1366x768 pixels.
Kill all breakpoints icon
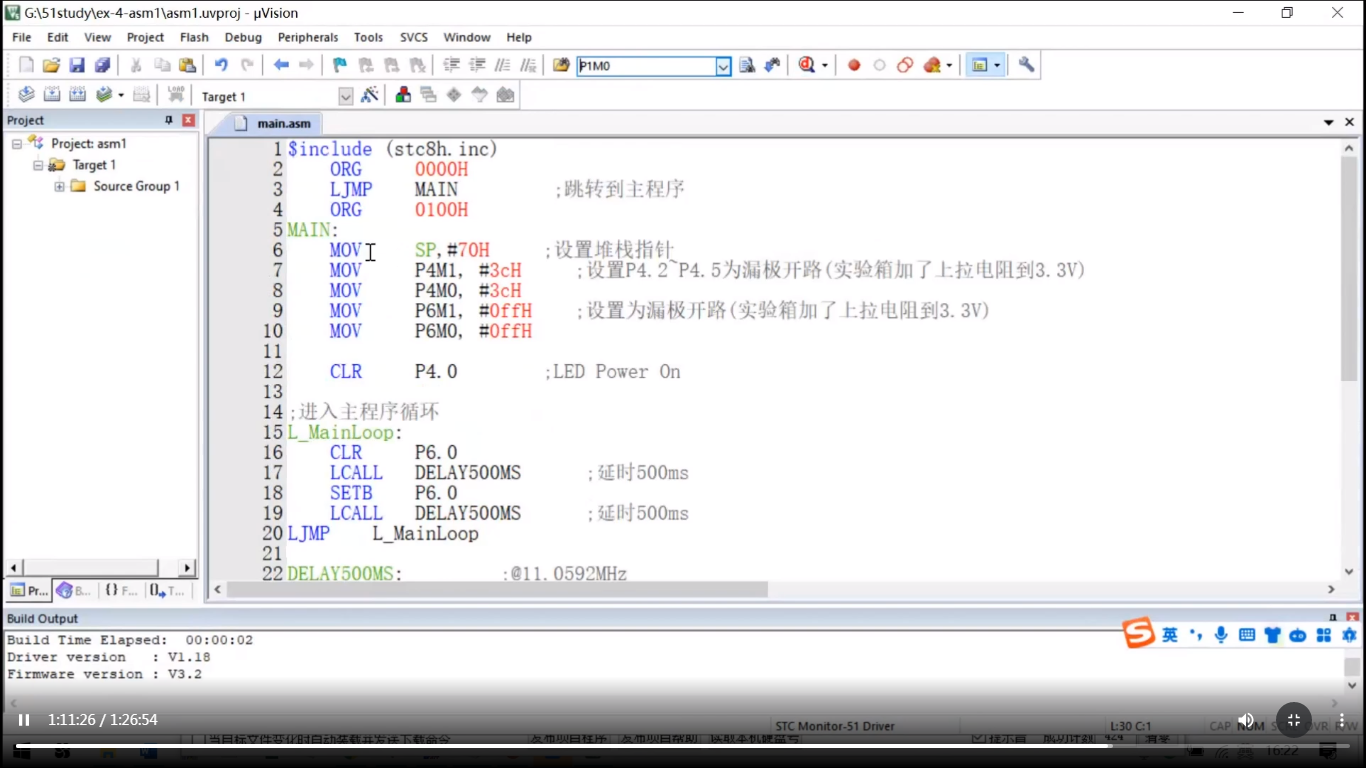pyautogui.click(x=931, y=65)
